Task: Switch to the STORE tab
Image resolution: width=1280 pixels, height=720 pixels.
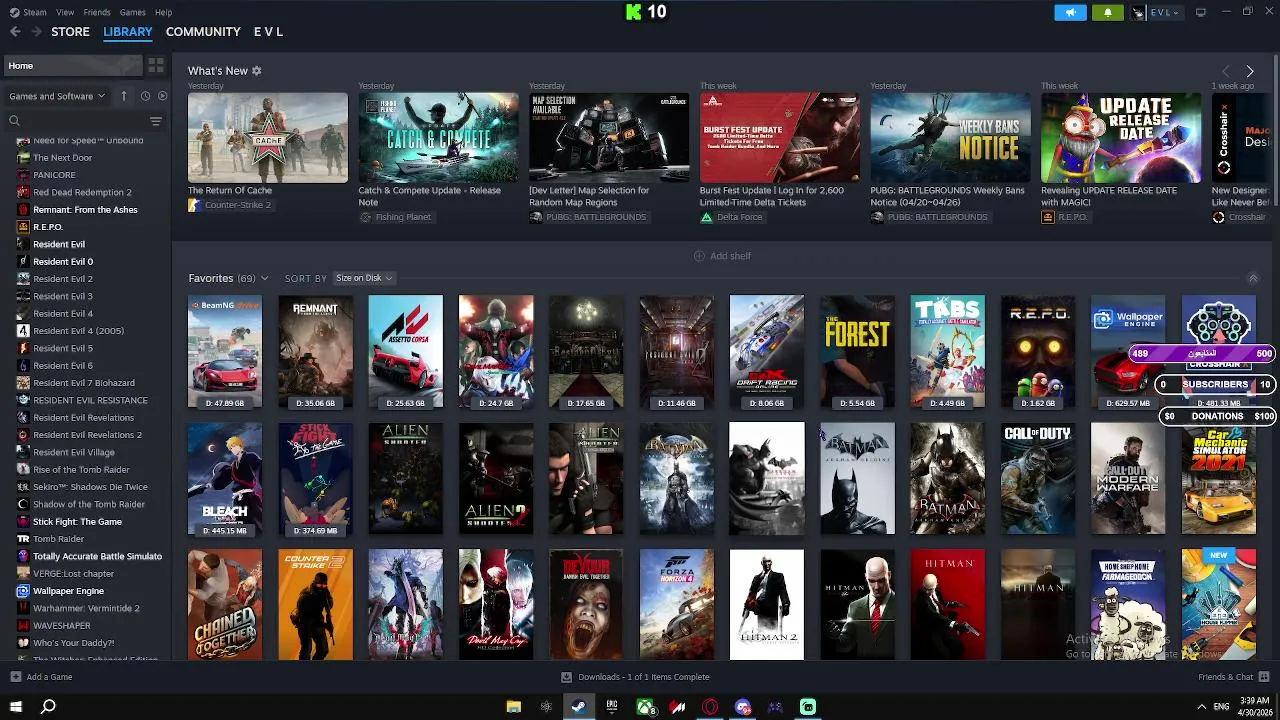Action: coord(71,32)
